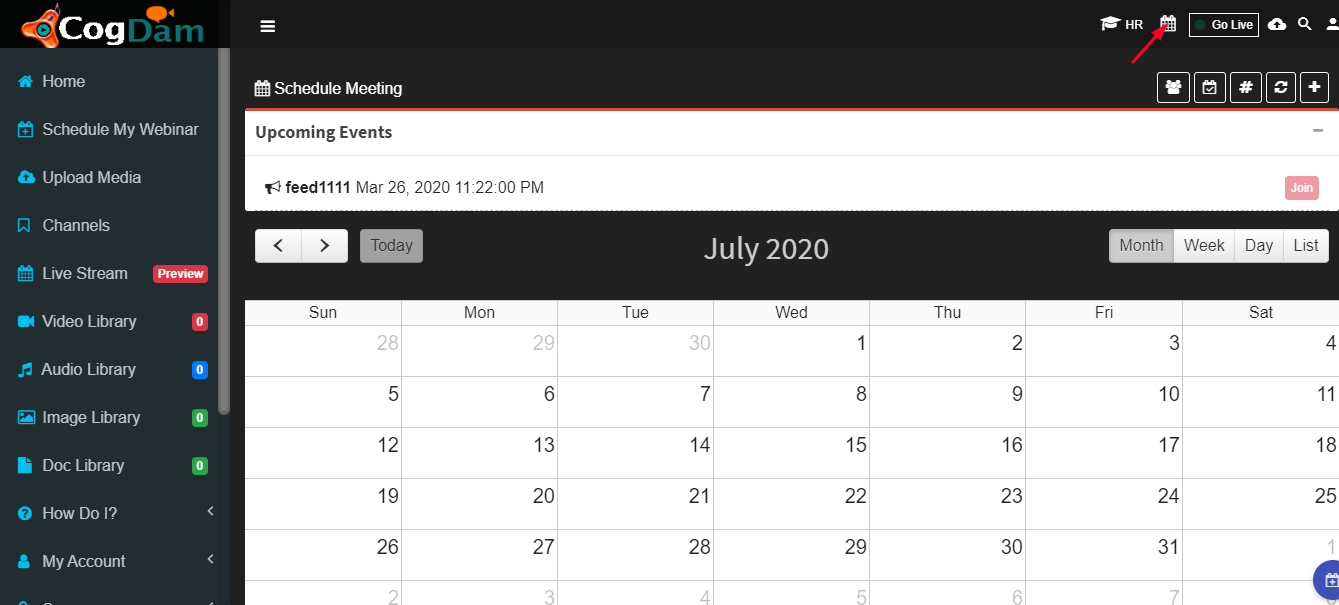
Task: Join the feed1111 event
Action: 1301,188
